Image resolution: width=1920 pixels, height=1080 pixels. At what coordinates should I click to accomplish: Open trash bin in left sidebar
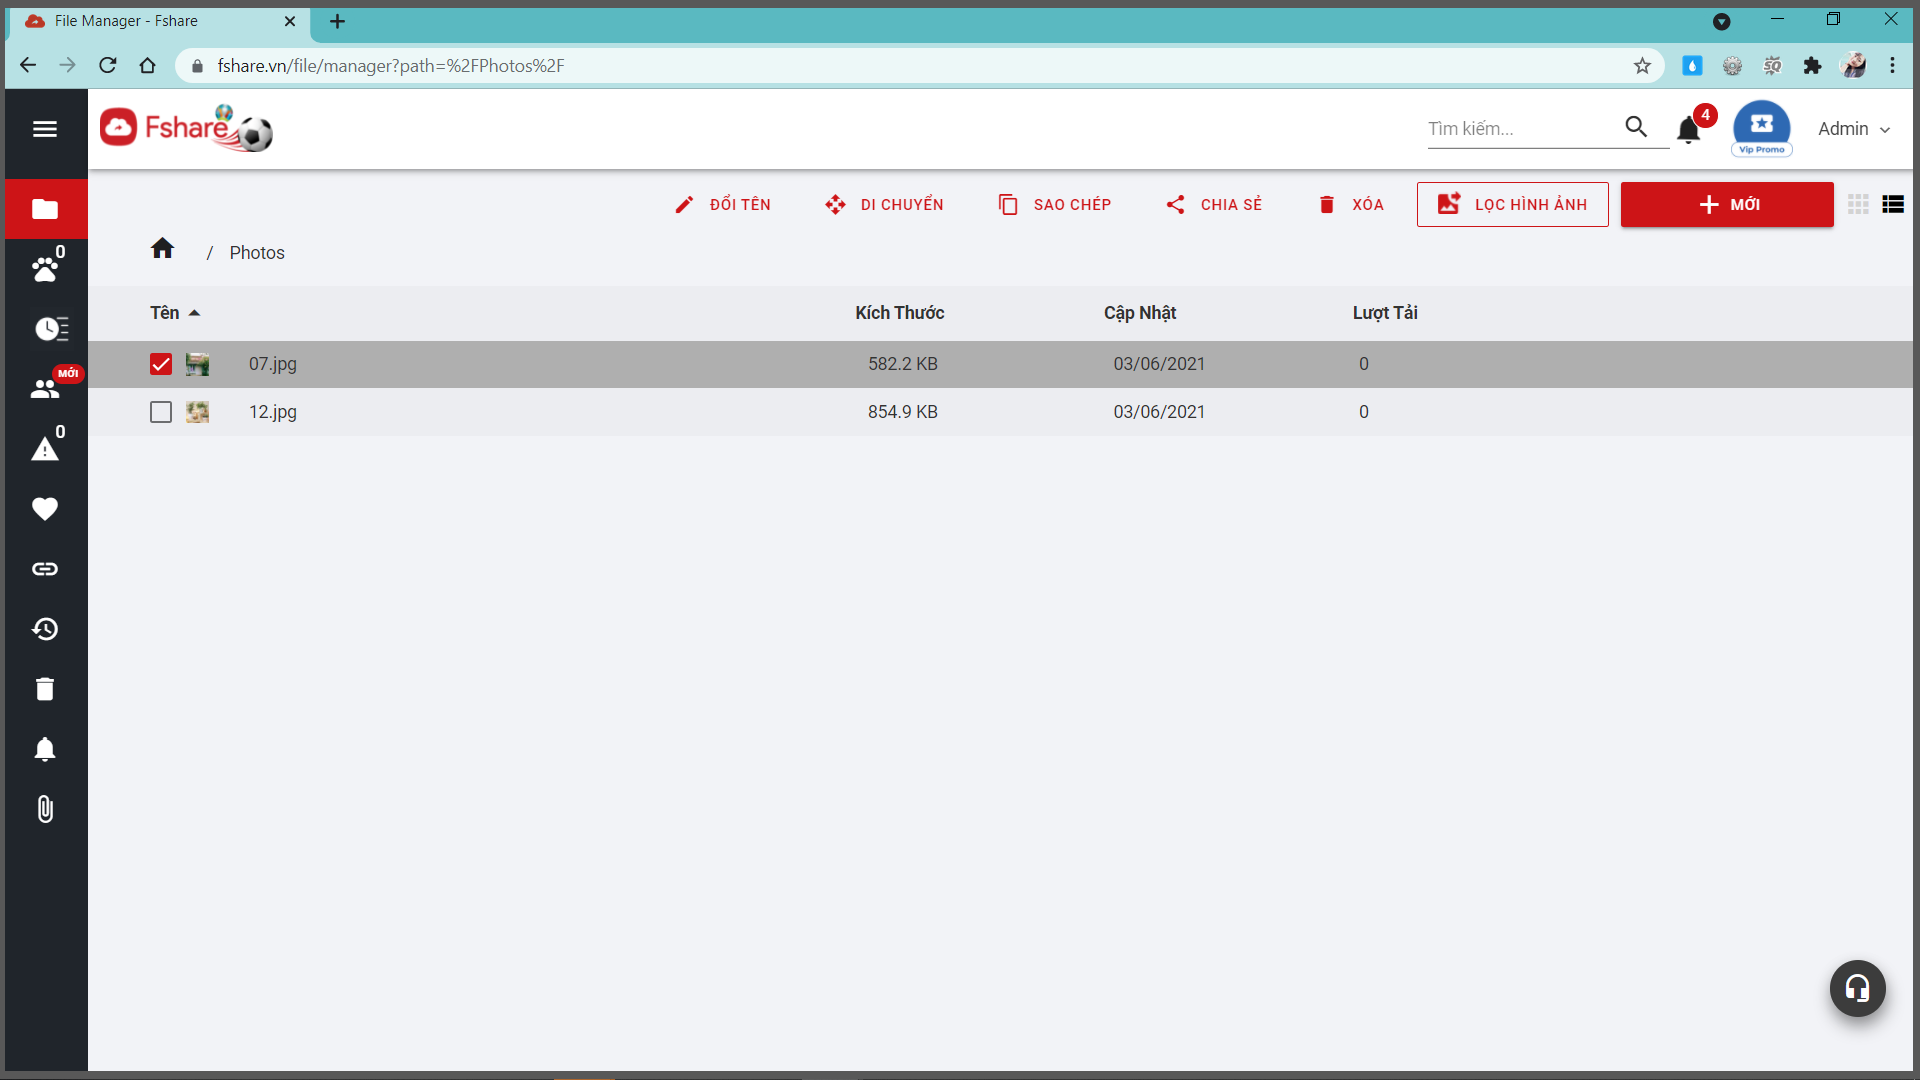click(44, 689)
